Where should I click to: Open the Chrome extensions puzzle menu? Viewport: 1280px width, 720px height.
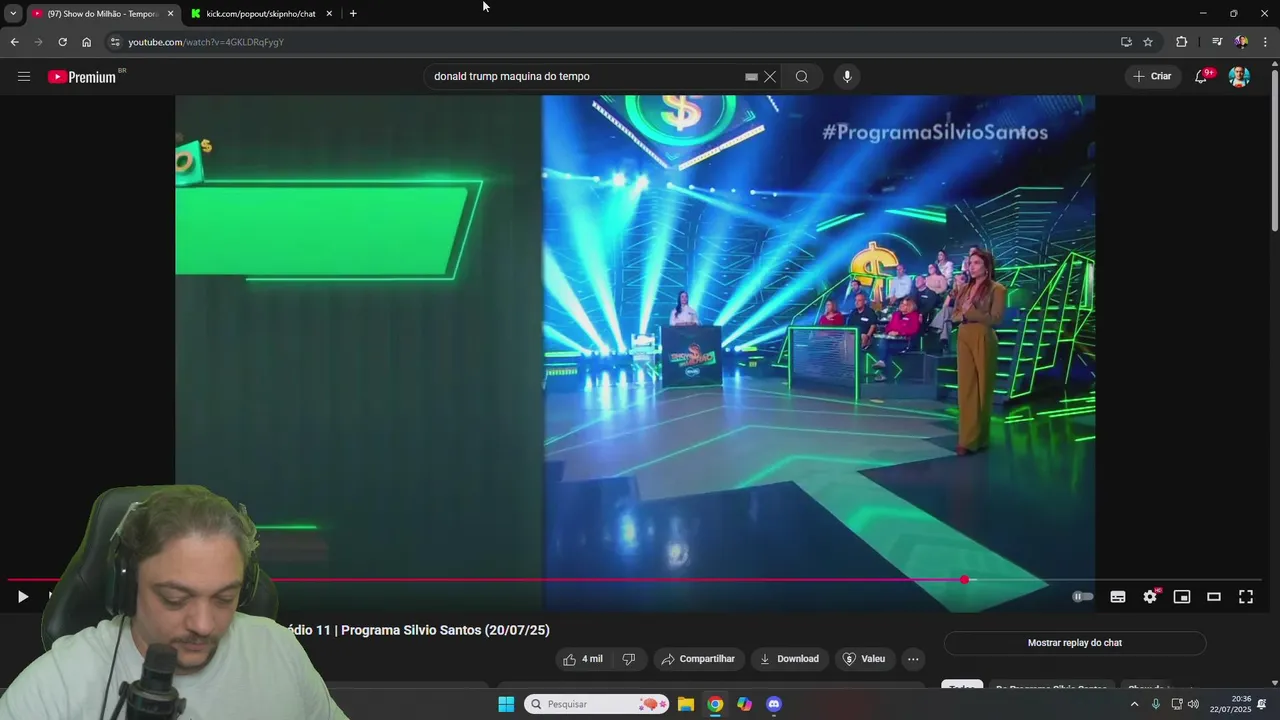point(1182,42)
